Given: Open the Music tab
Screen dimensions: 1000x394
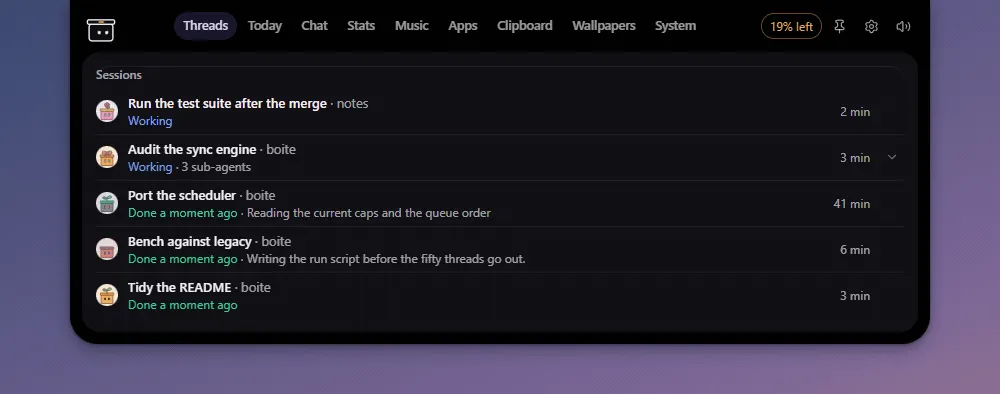Looking at the screenshot, I should pos(411,26).
